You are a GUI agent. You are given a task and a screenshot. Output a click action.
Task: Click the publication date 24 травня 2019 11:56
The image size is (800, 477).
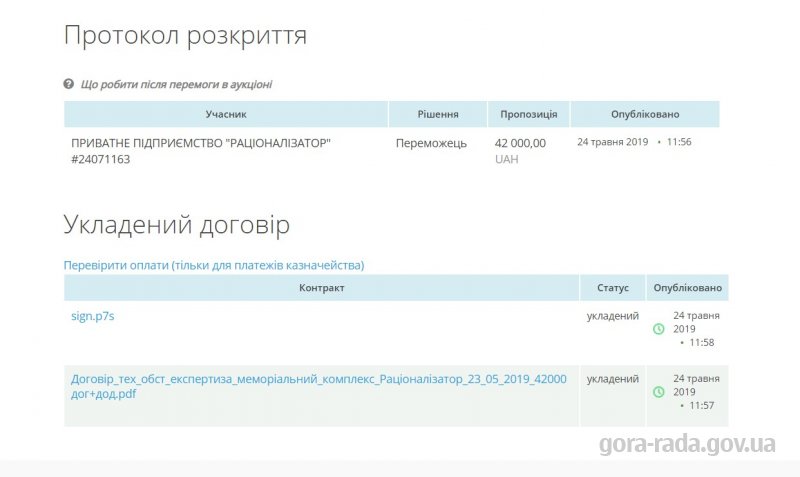coord(634,142)
